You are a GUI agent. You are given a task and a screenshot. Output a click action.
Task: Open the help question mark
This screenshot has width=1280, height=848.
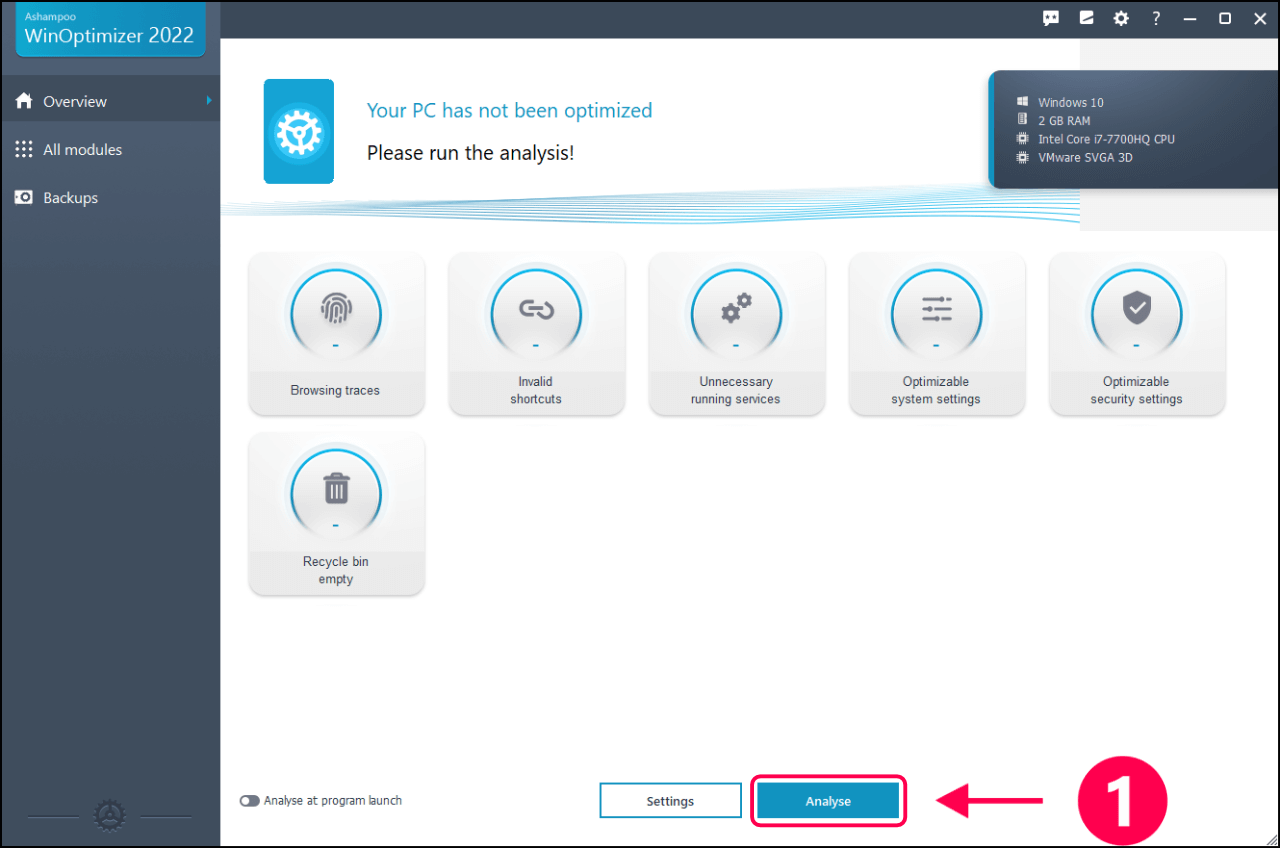point(1156,18)
